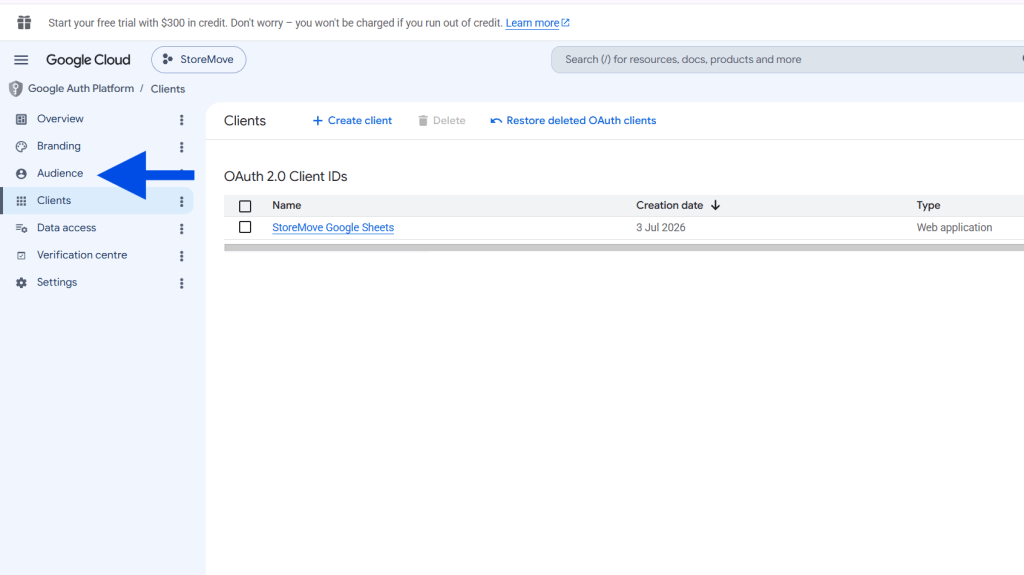Open StoreMove Google Sheets client

point(333,227)
